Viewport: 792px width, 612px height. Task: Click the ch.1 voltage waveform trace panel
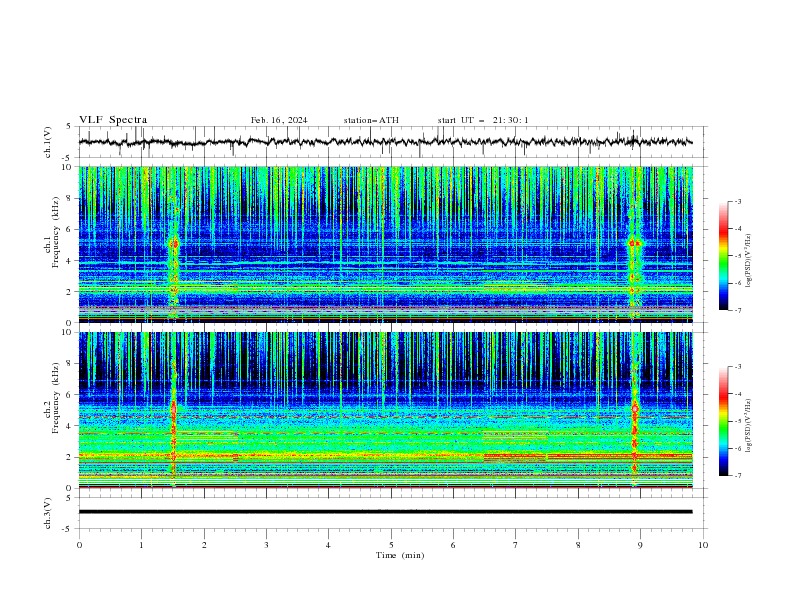click(392, 142)
